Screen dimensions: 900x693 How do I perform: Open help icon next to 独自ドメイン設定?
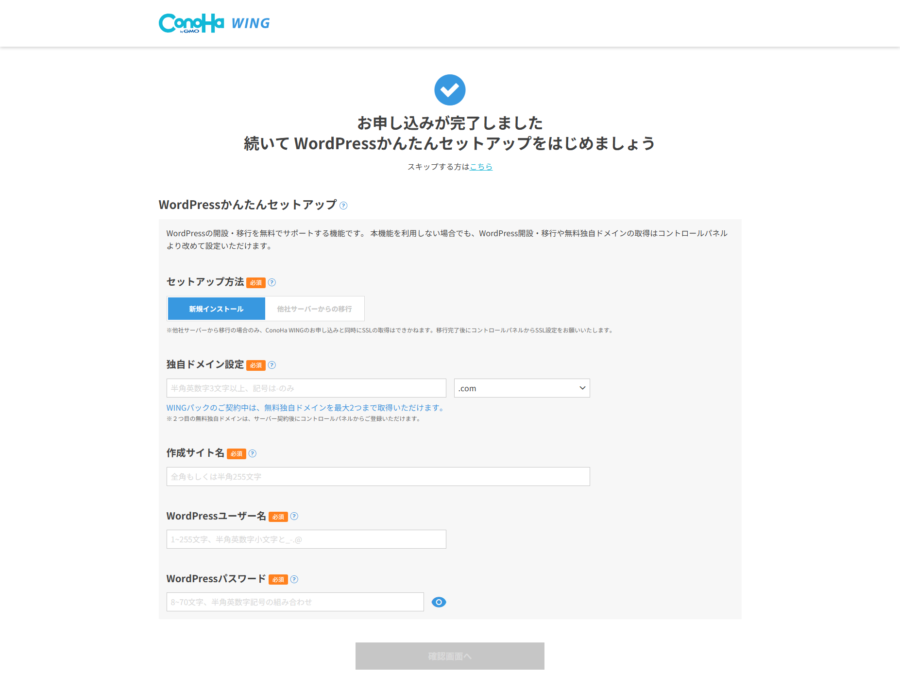click(x=272, y=365)
